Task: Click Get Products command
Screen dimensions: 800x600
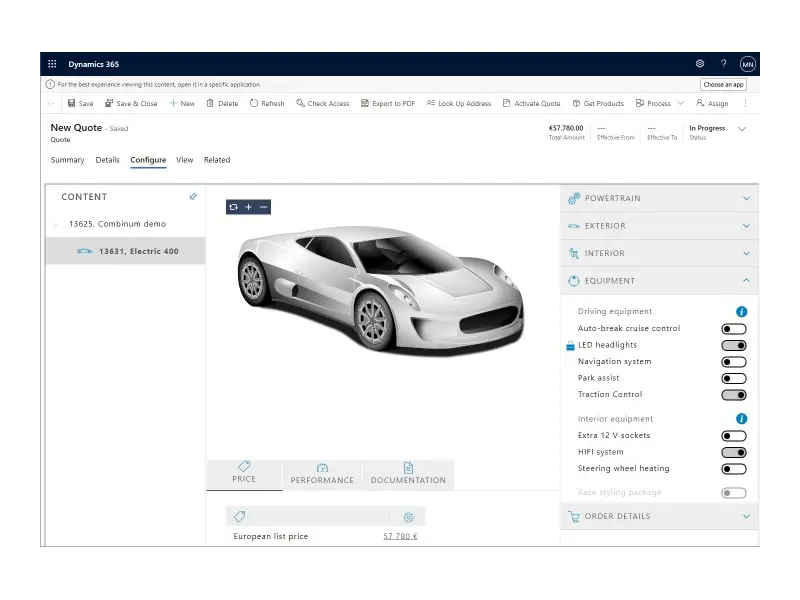Action: click(x=598, y=103)
